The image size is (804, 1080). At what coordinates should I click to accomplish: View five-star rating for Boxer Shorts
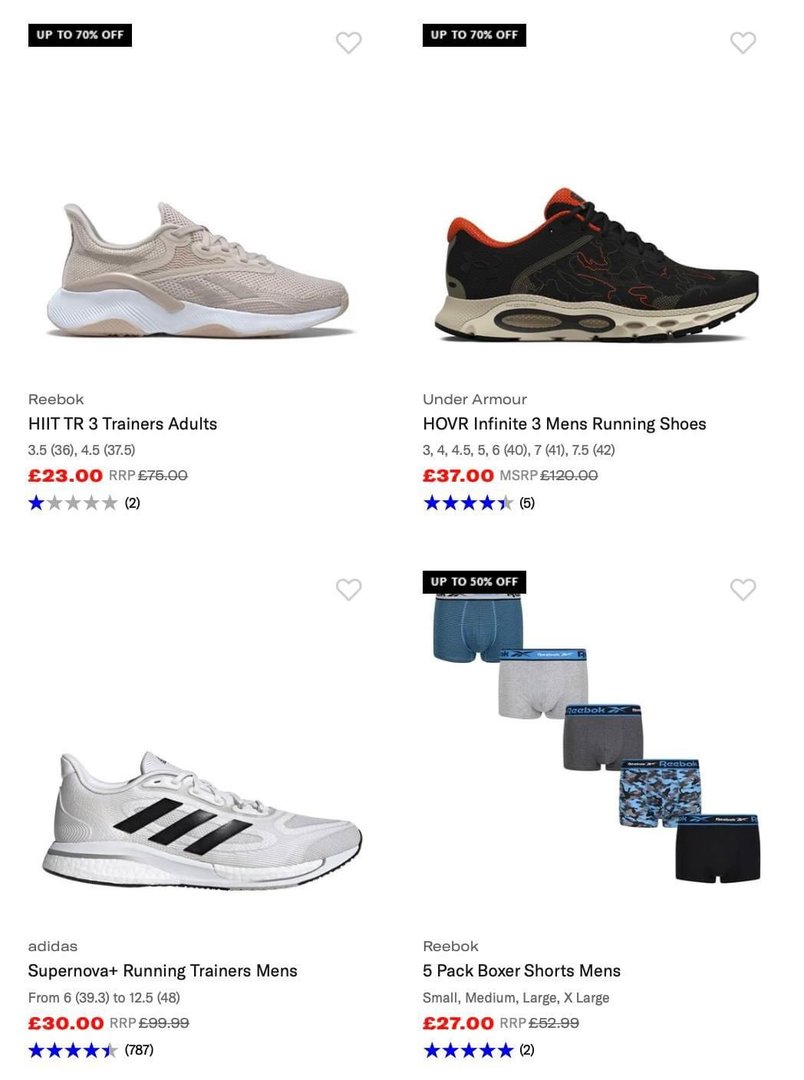pos(479,1050)
